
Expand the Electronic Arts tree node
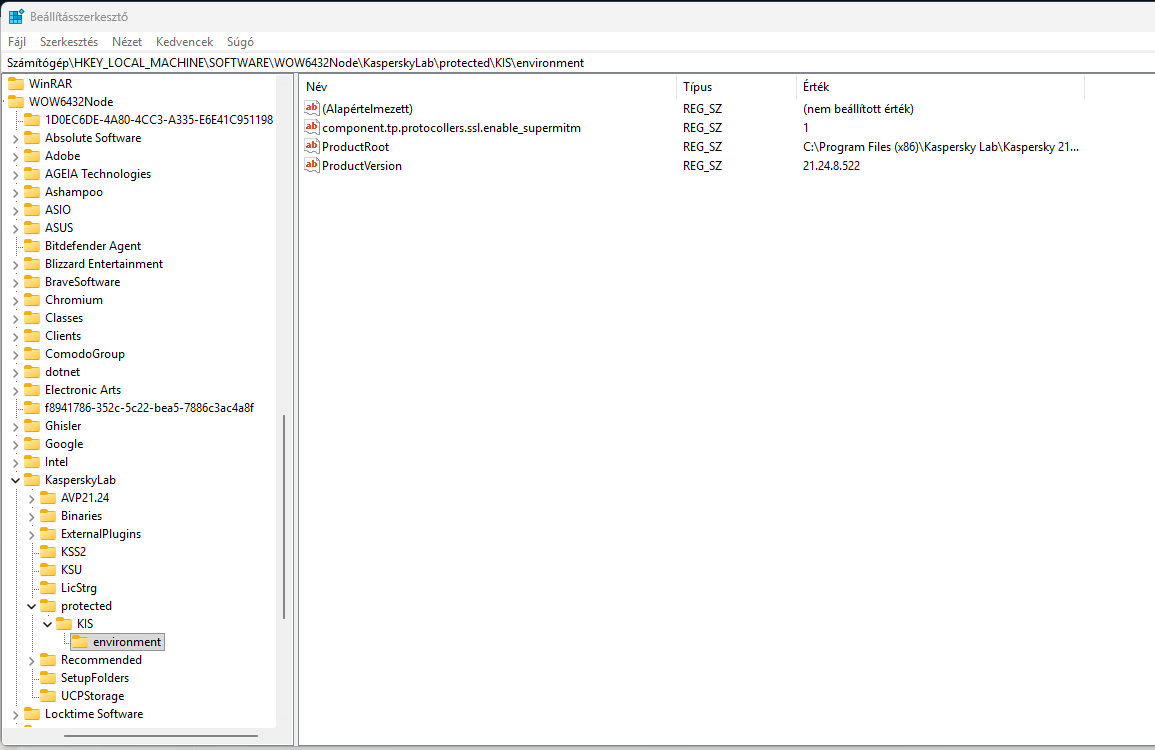(15, 390)
